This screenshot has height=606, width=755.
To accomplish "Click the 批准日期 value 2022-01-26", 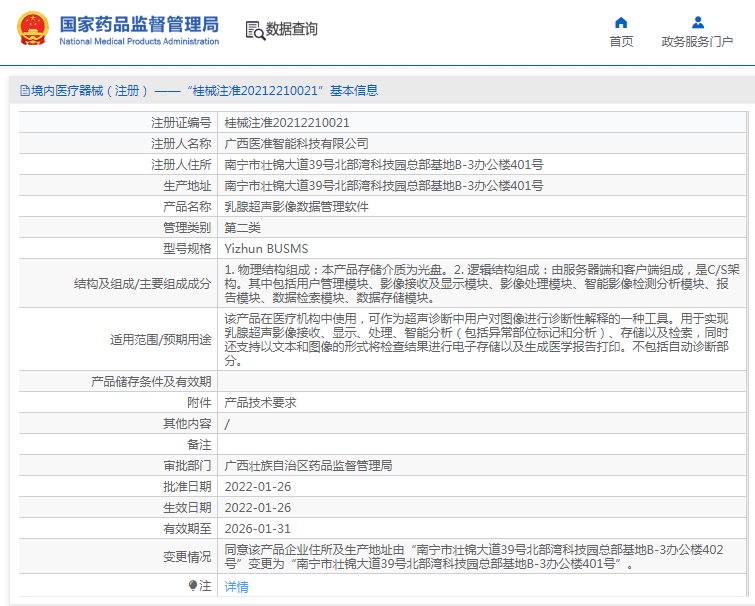I will click(x=258, y=487).
